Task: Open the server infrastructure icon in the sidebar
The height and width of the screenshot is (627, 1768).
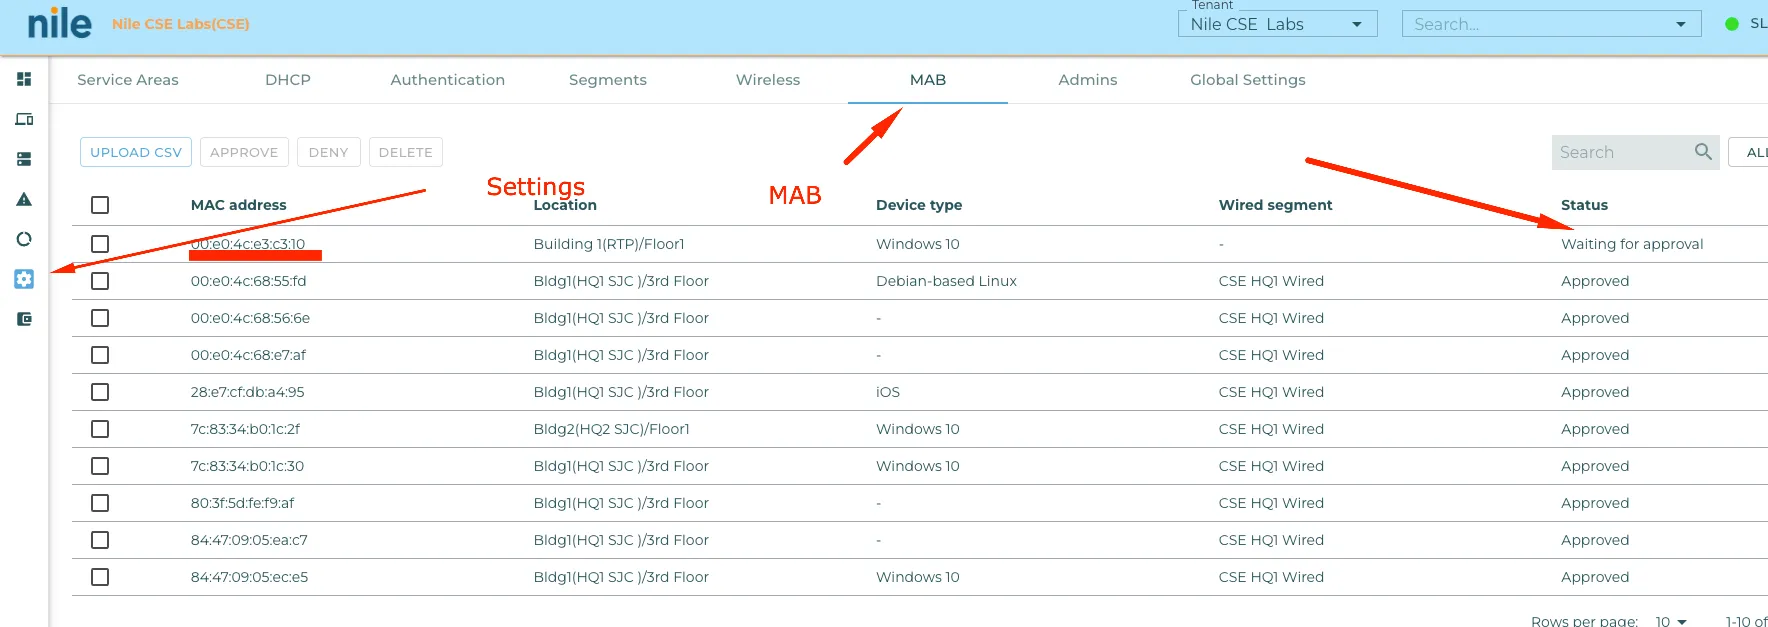Action: [x=24, y=159]
